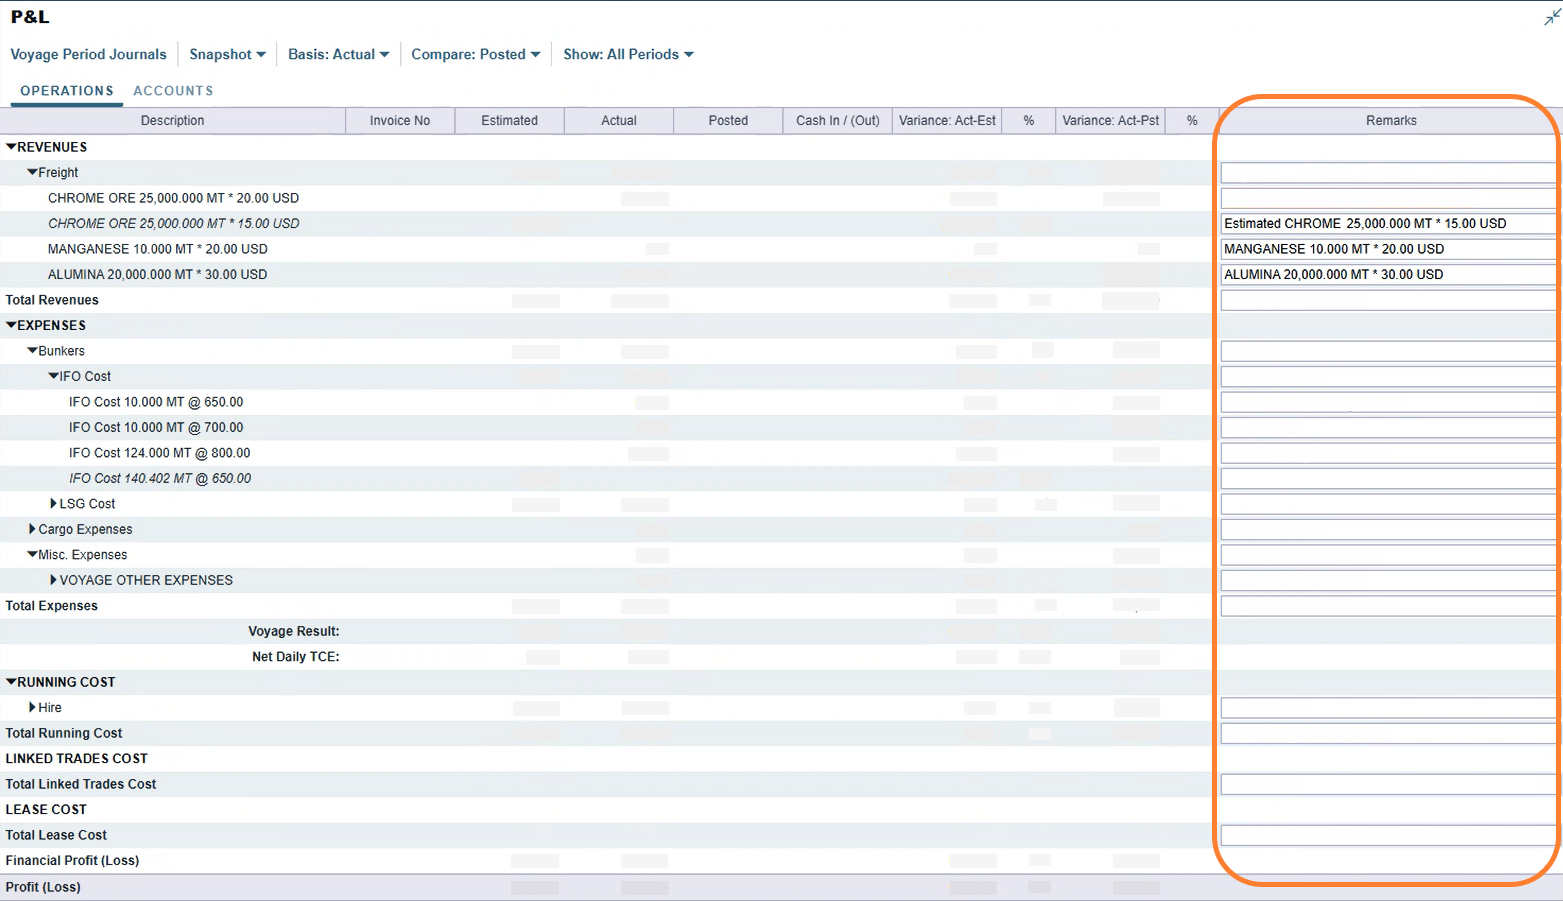Image resolution: width=1563 pixels, height=901 pixels.
Task: Click the Remarks field for Total Expenses
Action: pyautogui.click(x=1387, y=606)
